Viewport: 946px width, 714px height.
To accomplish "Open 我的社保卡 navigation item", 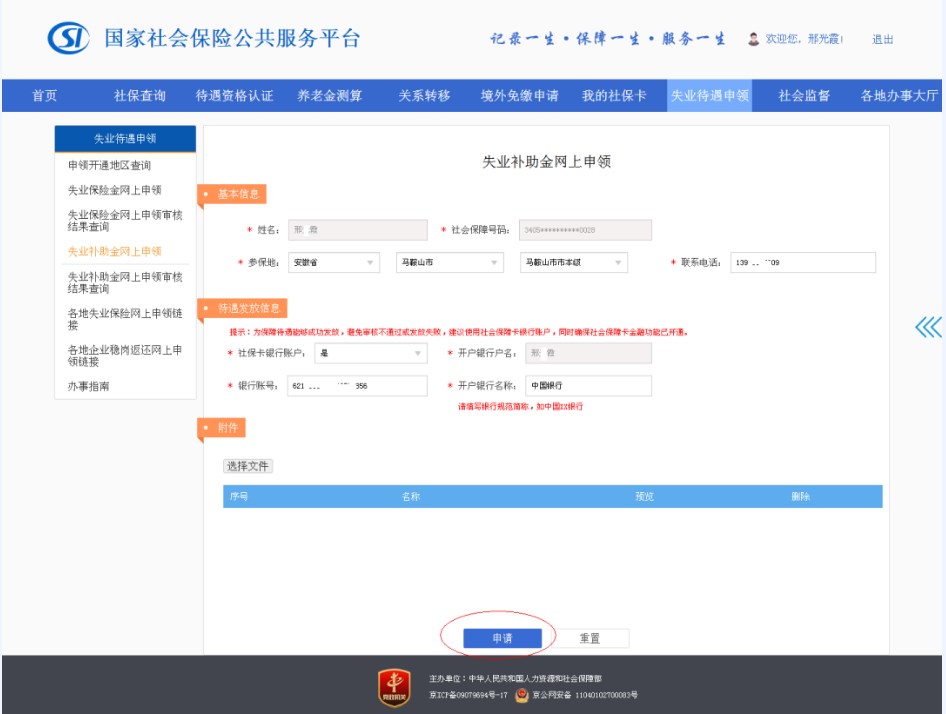I will point(614,95).
